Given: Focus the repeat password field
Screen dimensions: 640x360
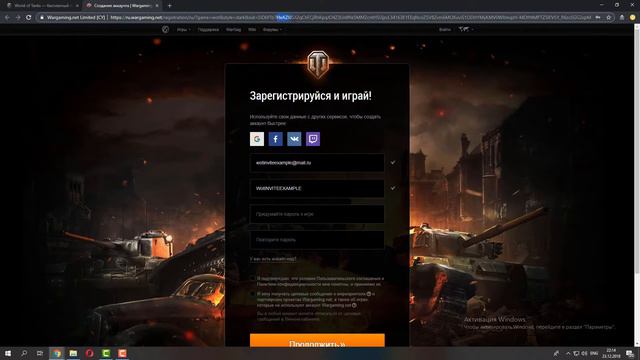Looking at the screenshot, I should pyautogui.click(x=317, y=240).
